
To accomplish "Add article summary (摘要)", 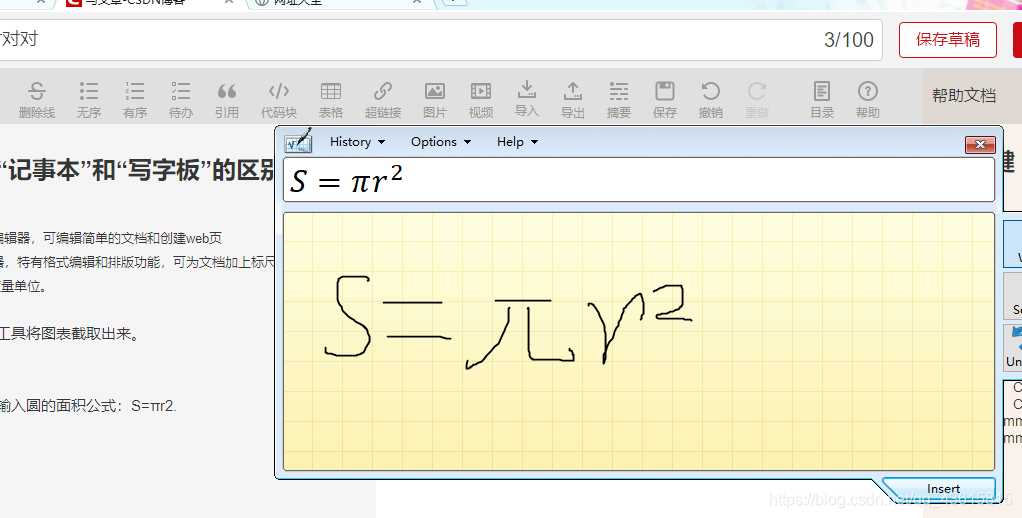I will 619,99.
